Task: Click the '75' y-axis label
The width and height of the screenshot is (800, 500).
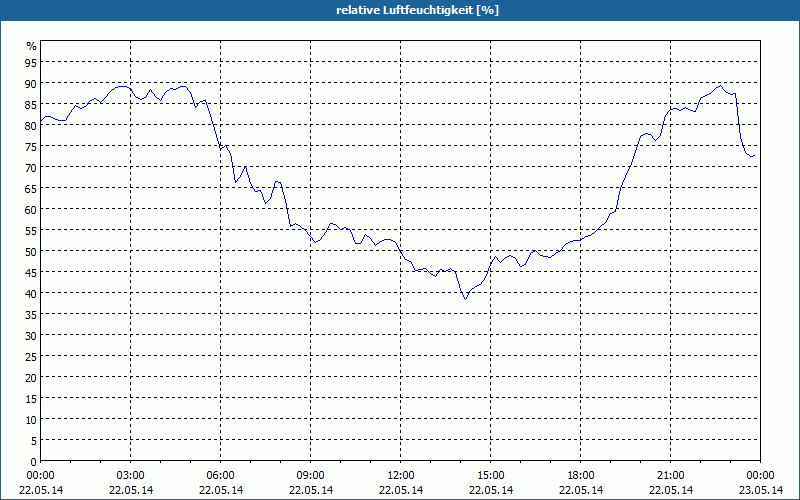Action: (31, 146)
